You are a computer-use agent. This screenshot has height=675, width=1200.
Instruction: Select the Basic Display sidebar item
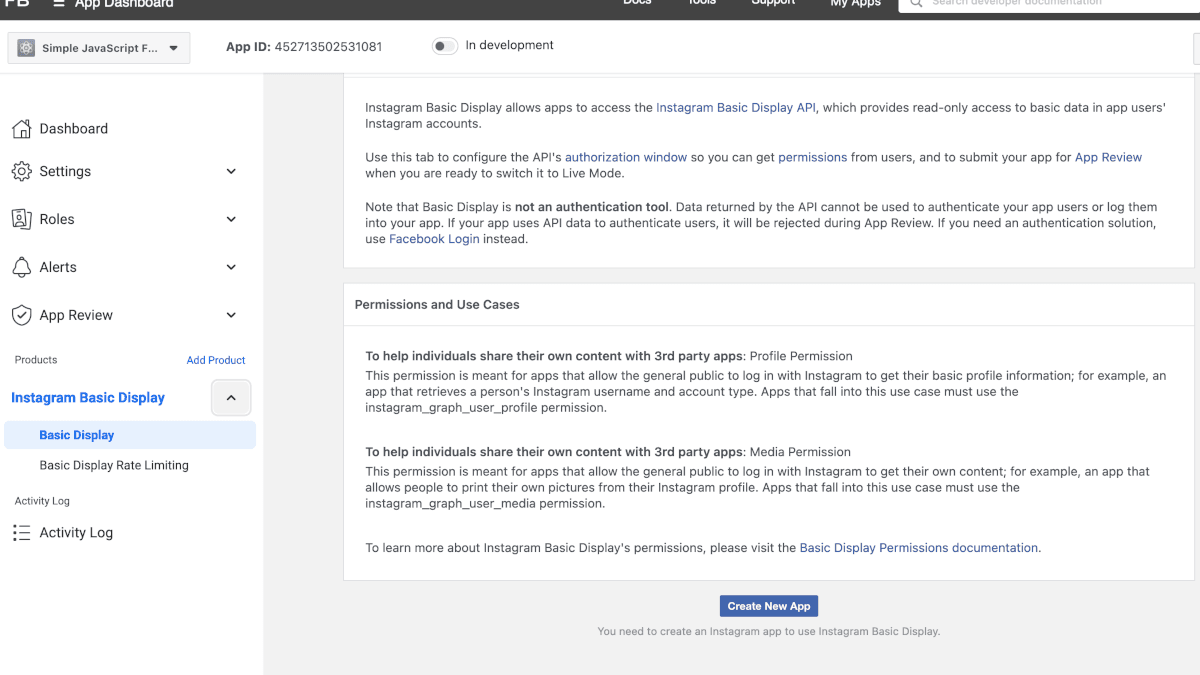[130, 435]
